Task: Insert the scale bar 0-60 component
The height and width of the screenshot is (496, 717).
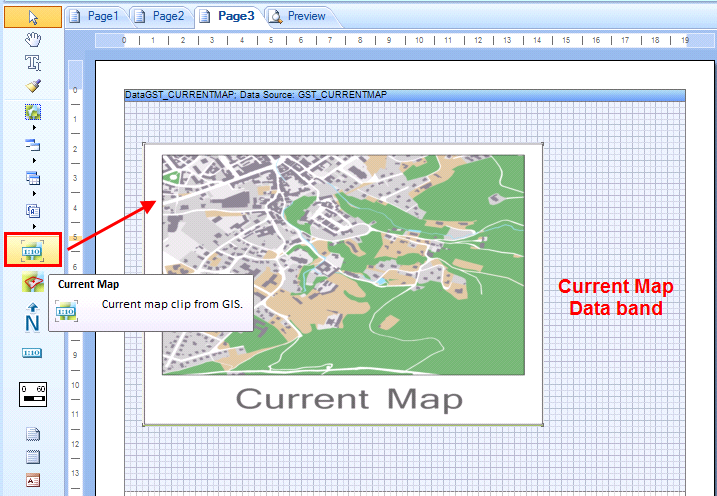Action: 32,393
